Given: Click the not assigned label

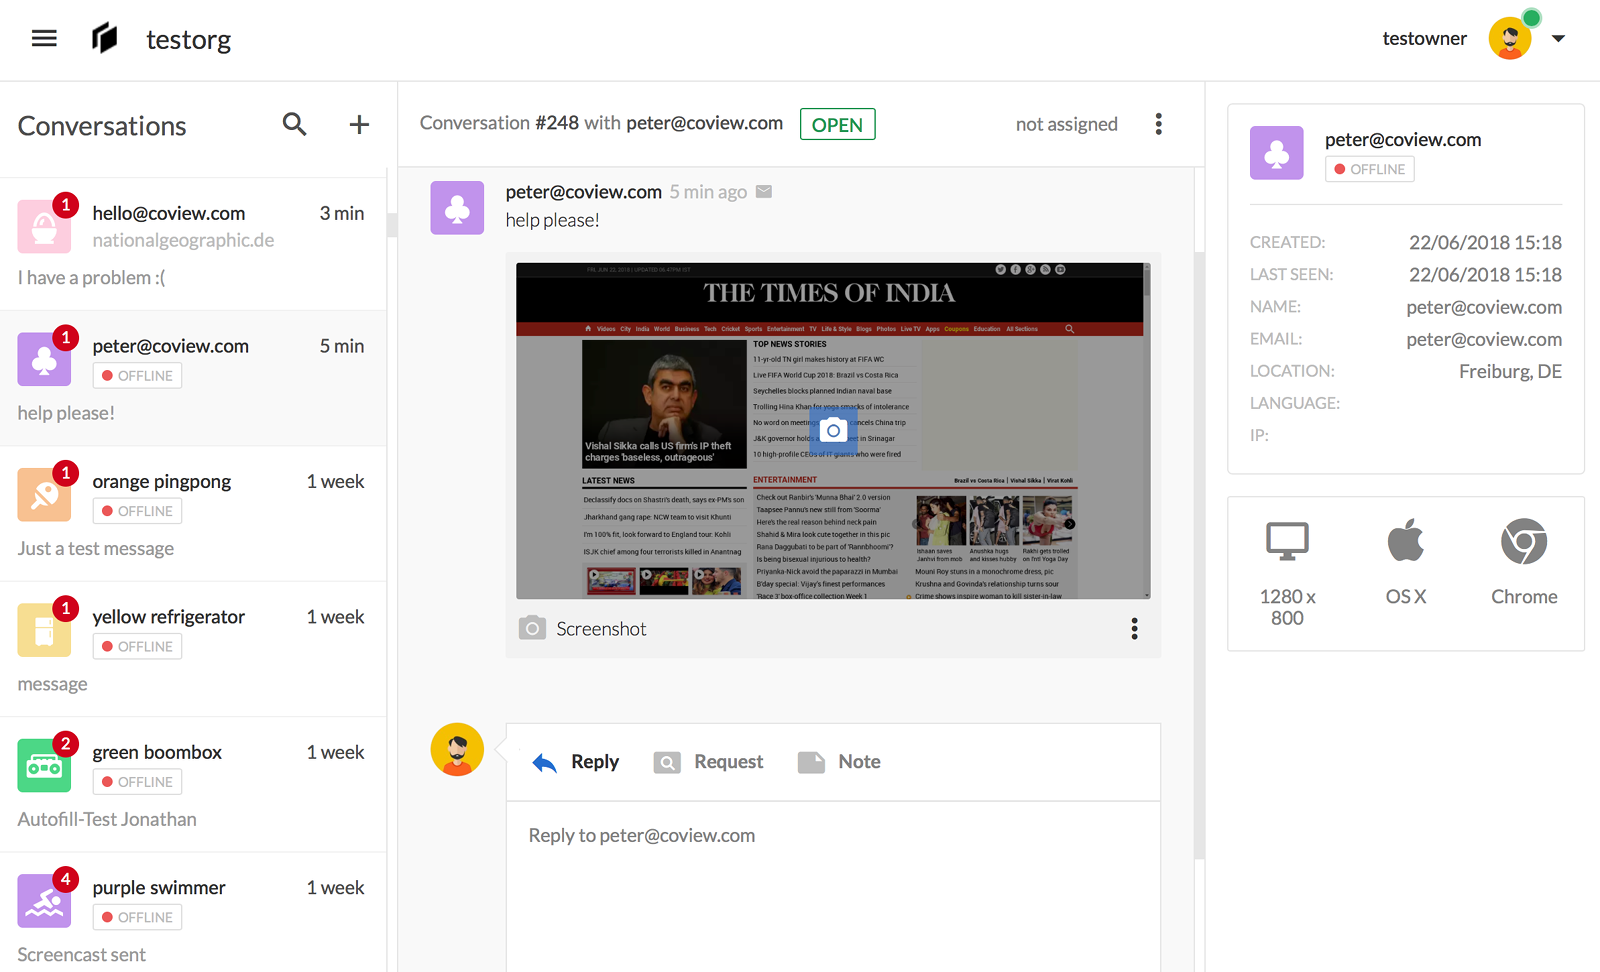Looking at the screenshot, I should 1066,124.
